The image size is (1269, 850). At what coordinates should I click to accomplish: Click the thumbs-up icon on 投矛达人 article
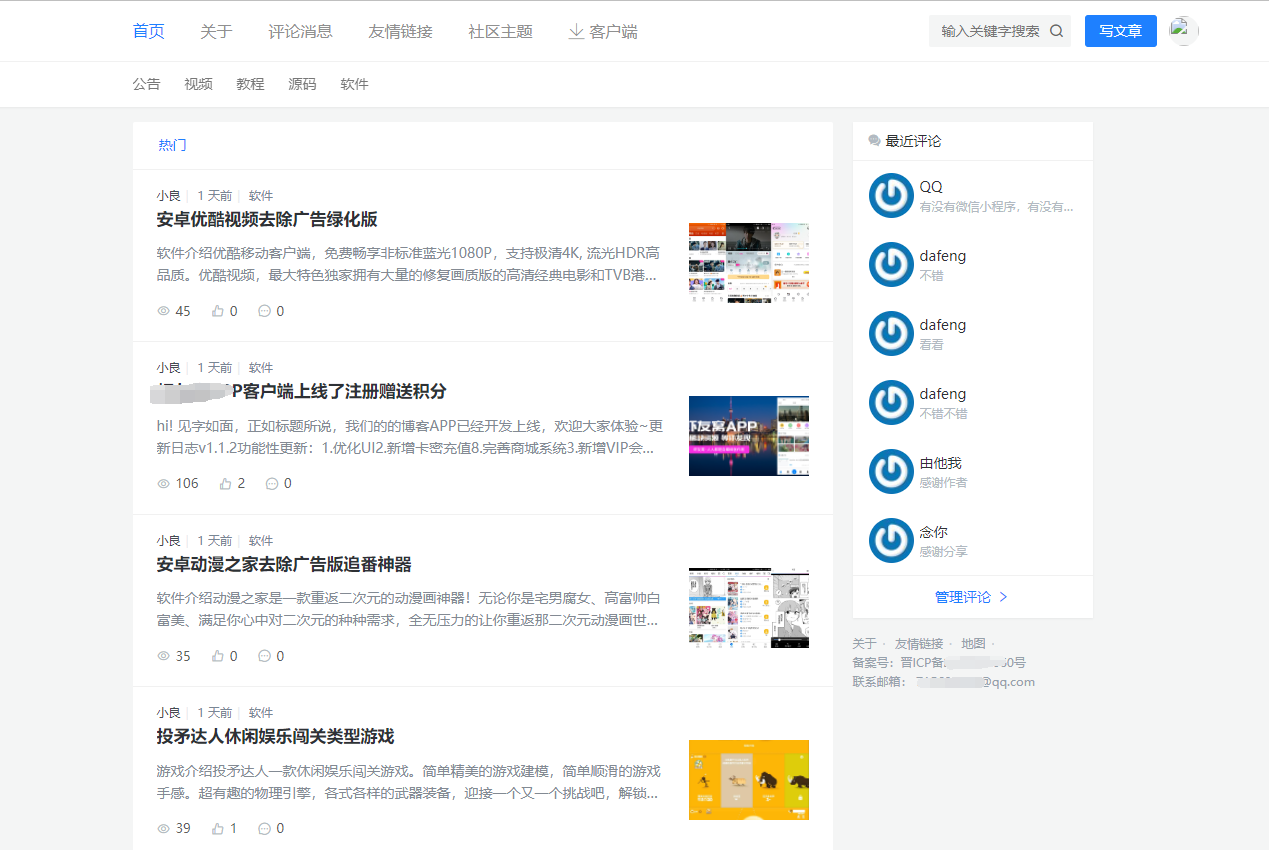tap(217, 827)
